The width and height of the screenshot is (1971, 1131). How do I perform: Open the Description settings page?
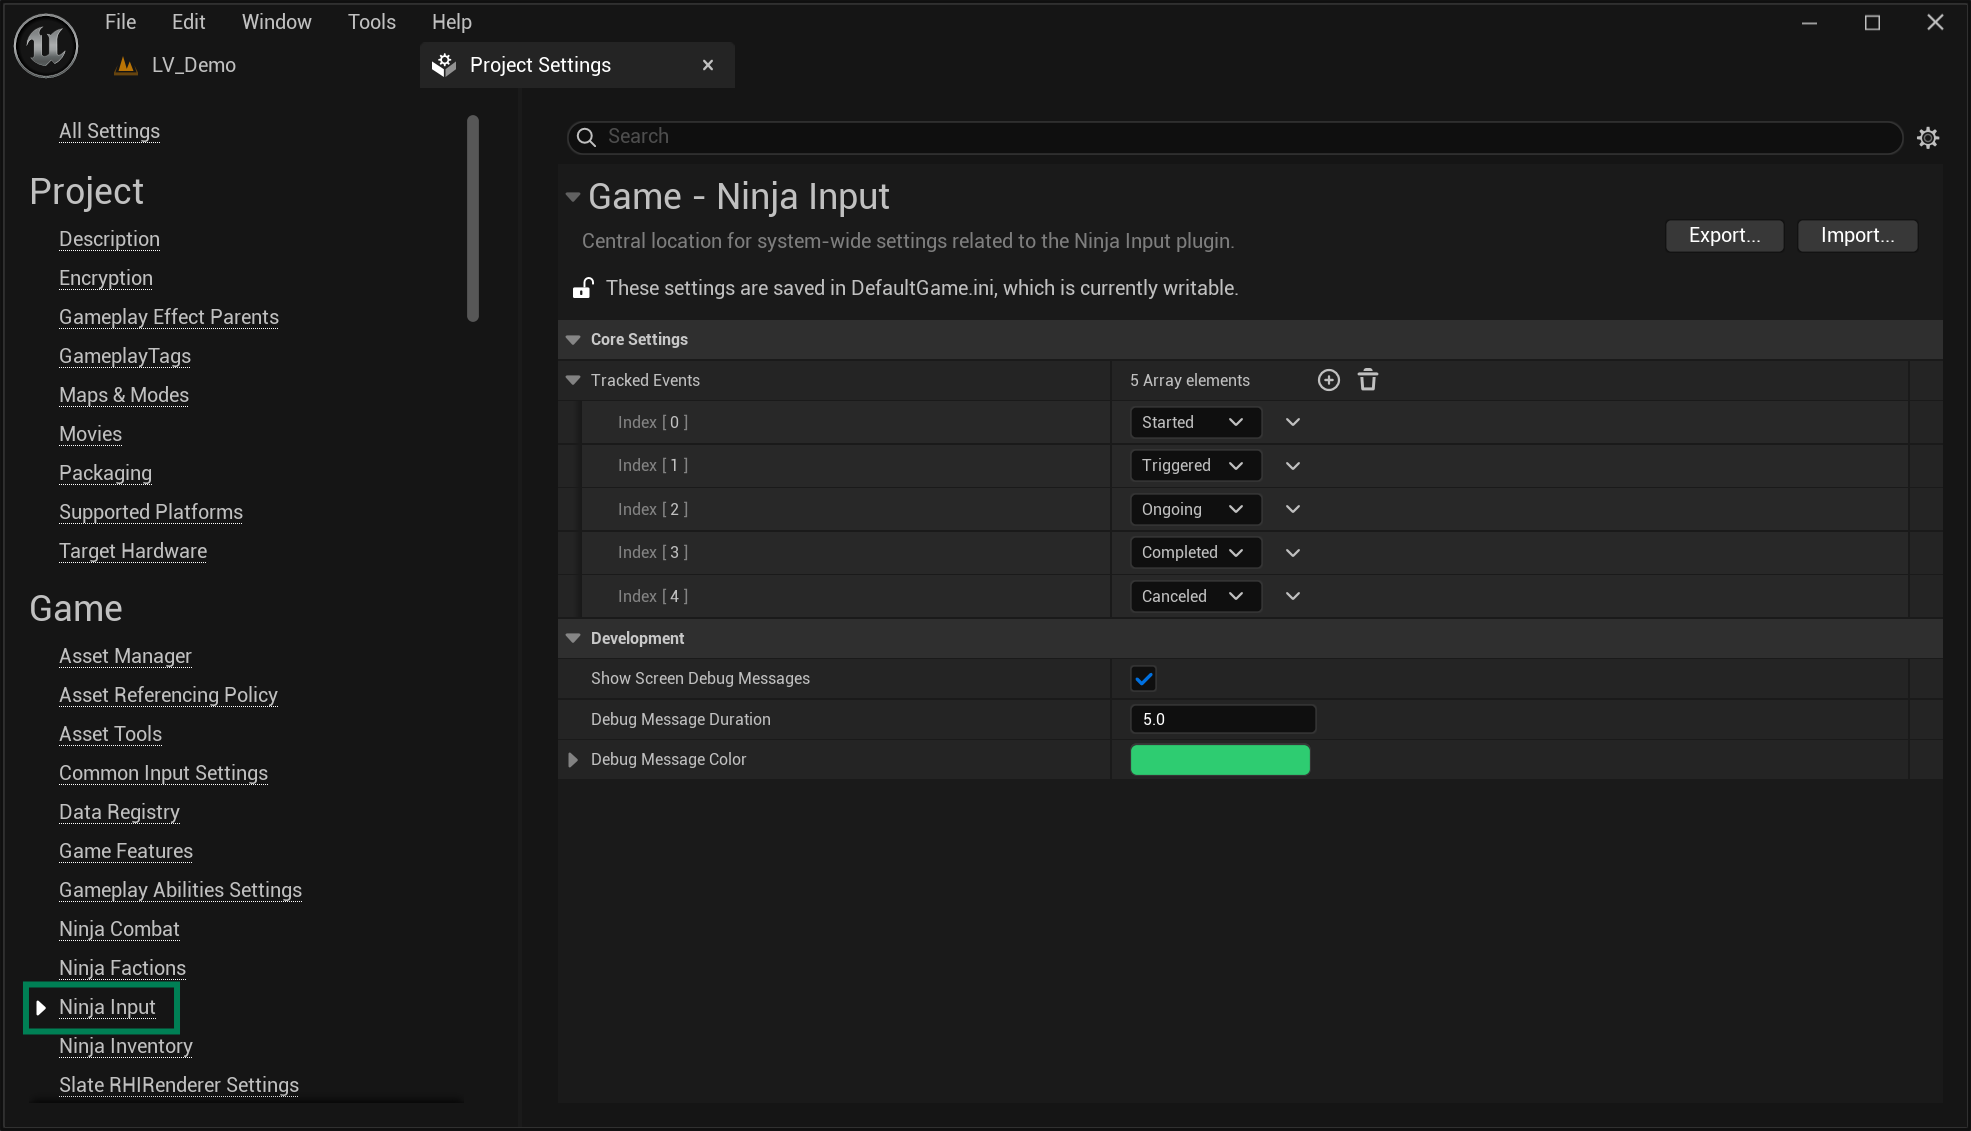click(109, 239)
